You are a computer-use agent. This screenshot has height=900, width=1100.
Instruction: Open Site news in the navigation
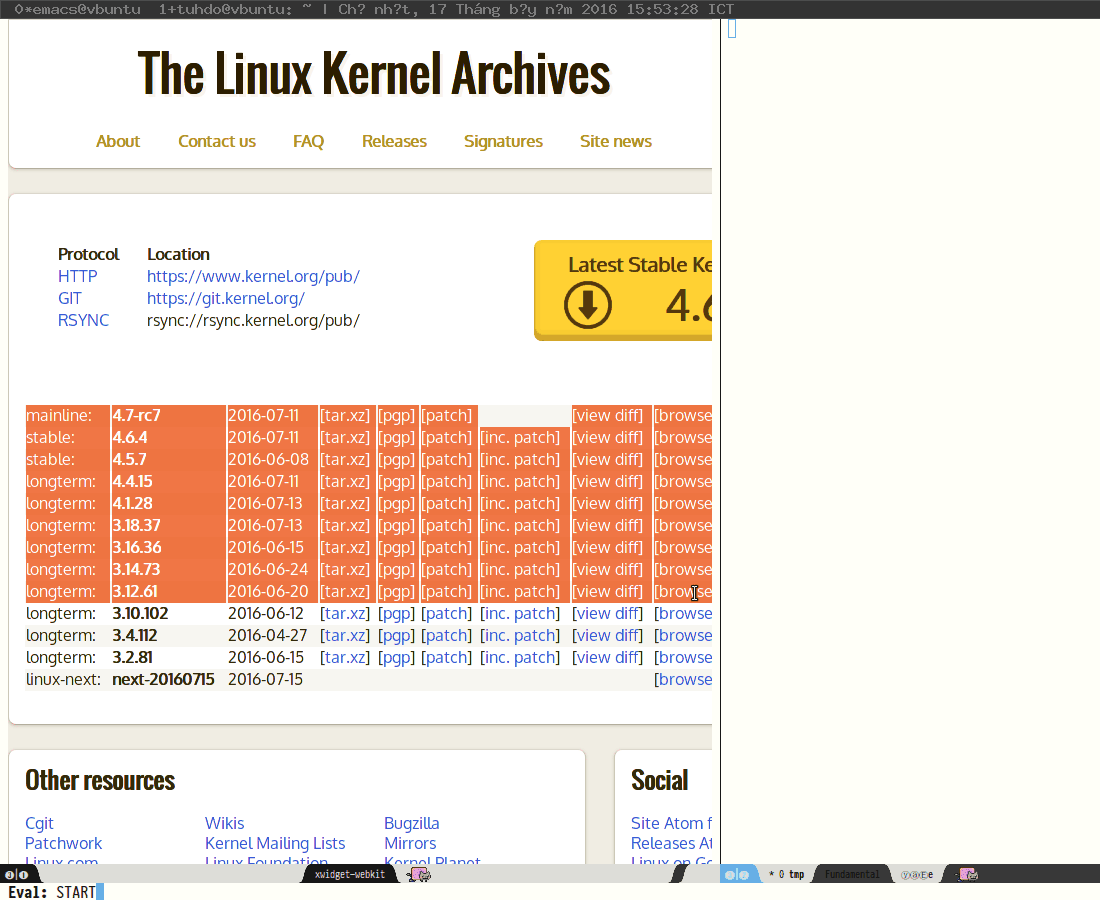pos(616,141)
